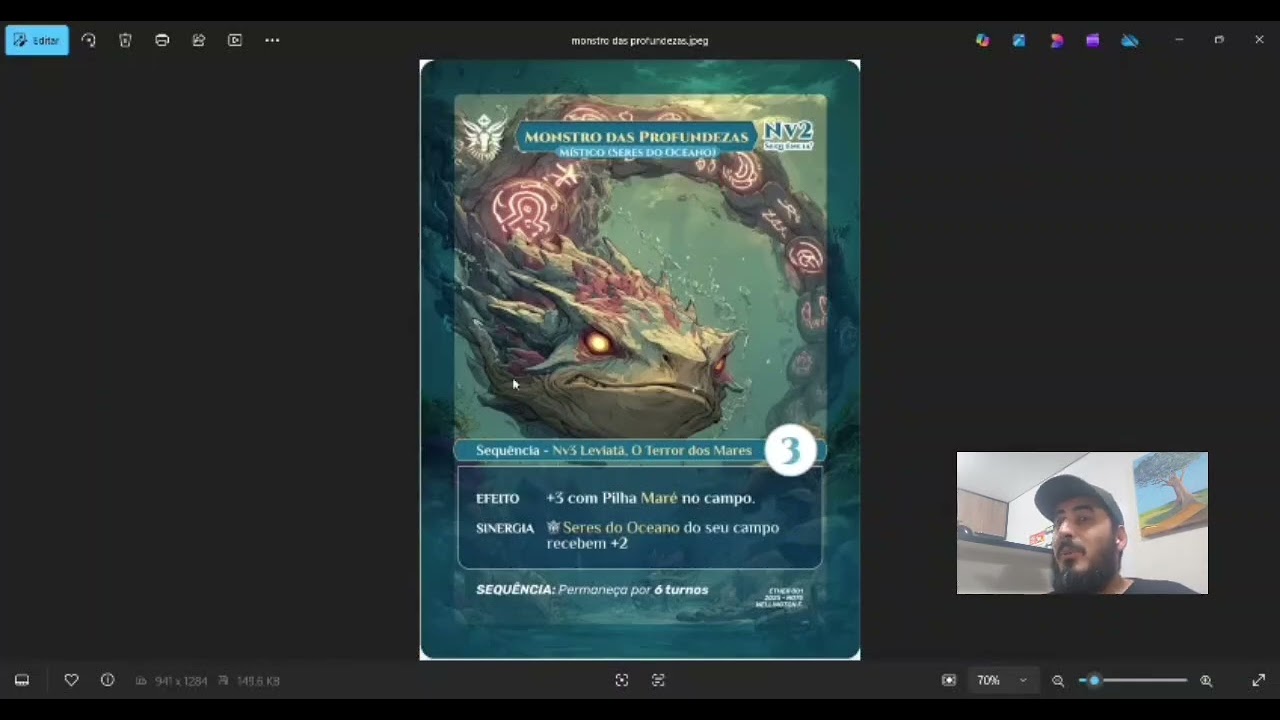Adjust the zoom slider handle
This screenshot has width=1280, height=720.
point(1094,680)
